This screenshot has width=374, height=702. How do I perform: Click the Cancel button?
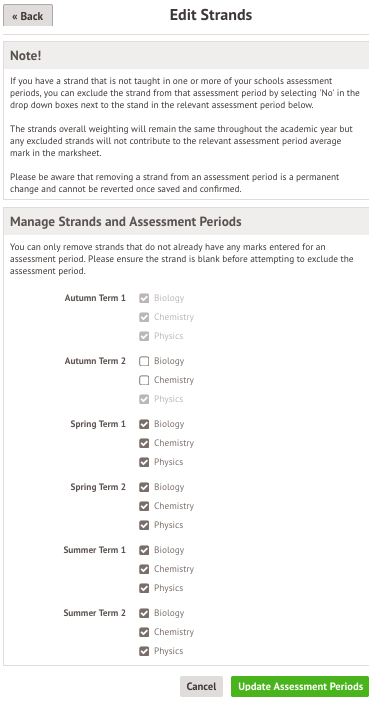pyautogui.click(x=201, y=686)
